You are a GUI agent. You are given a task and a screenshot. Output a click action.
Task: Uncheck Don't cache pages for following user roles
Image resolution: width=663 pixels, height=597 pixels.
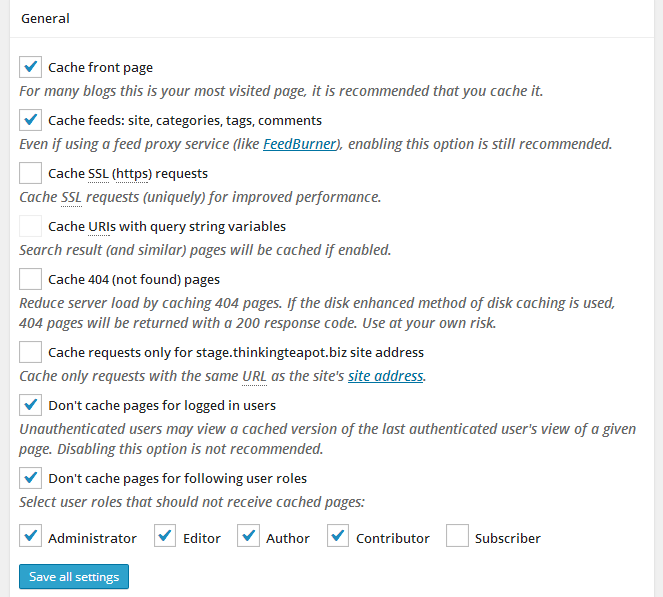pyautogui.click(x=30, y=477)
